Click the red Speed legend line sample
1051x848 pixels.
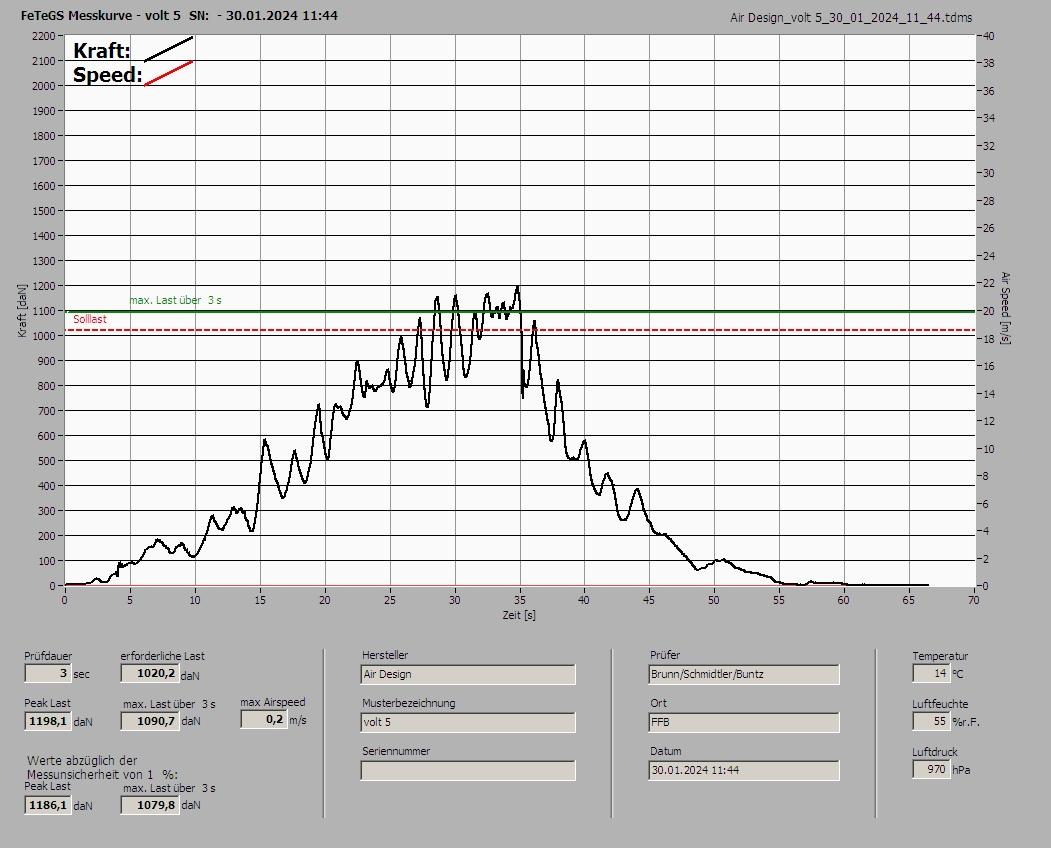pos(169,73)
